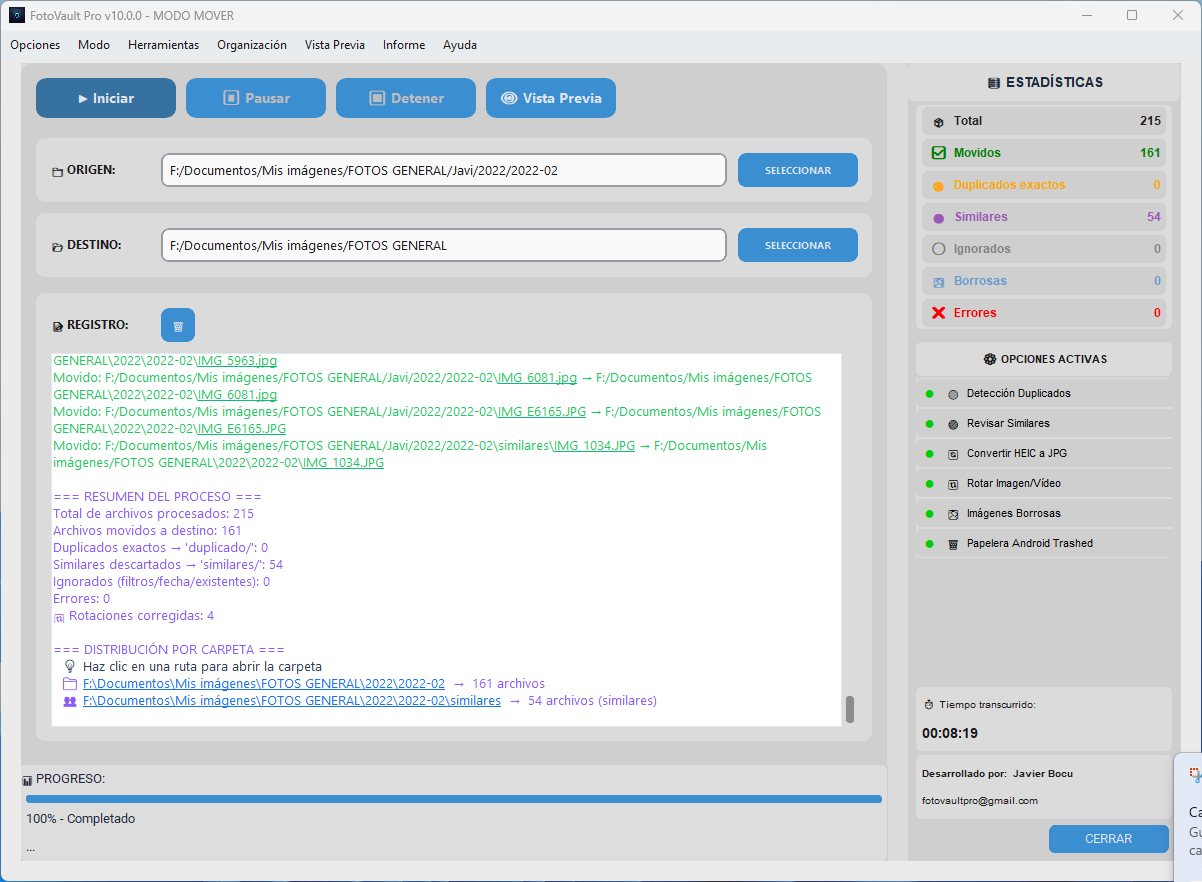Click the orange dot beside Duplicados exactos
The image size is (1202, 882).
(x=938, y=186)
